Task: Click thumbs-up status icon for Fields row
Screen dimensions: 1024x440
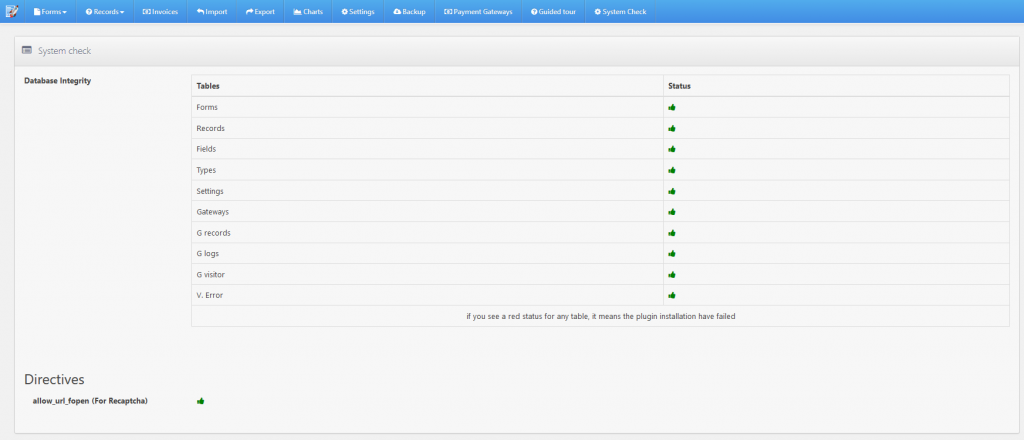Action: 672,149
